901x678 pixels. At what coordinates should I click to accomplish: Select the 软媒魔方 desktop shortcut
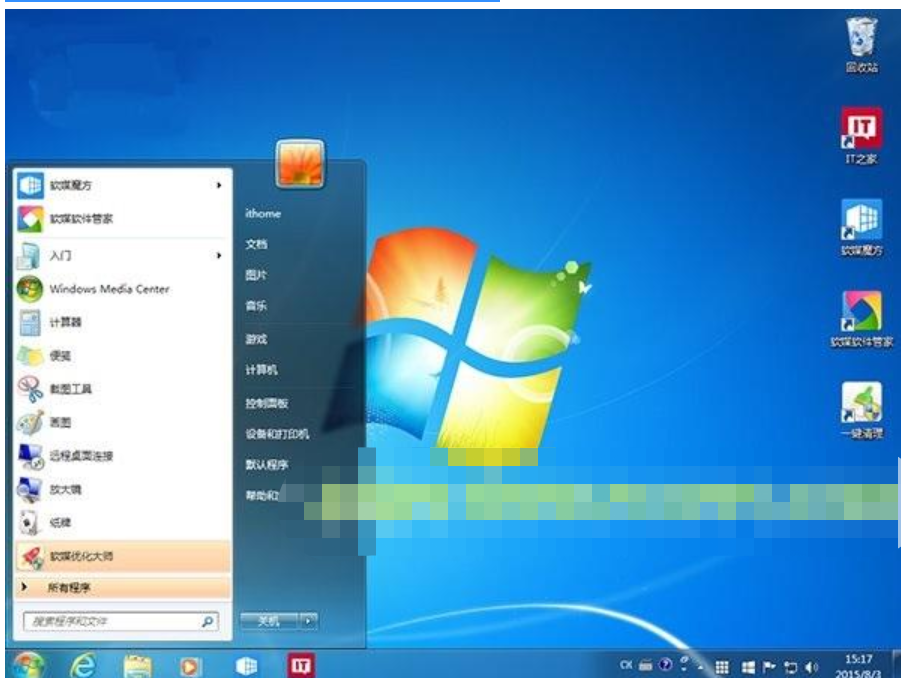[x=861, y=227]
